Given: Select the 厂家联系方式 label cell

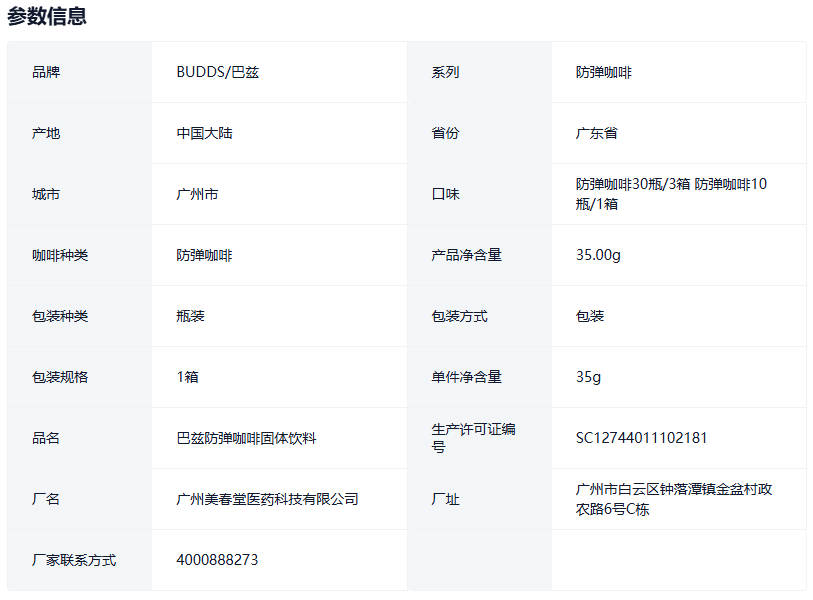Looking at the screenshot, I should tap(79, 560).
